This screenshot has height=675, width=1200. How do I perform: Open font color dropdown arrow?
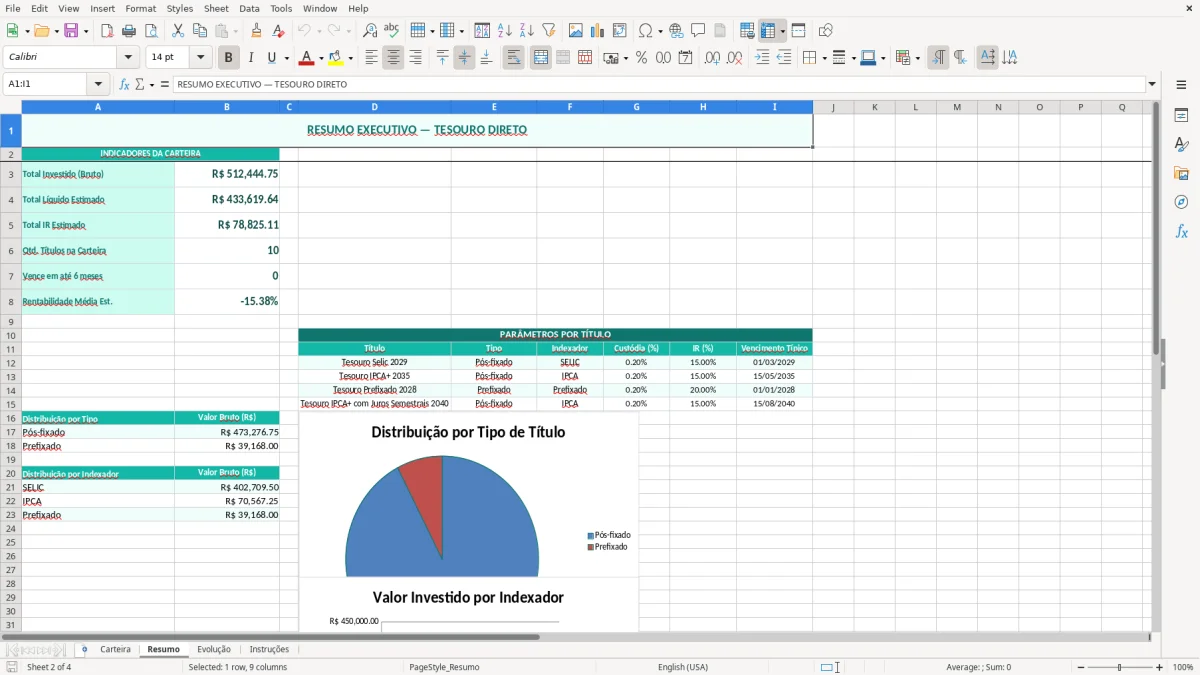pos(321,58)
